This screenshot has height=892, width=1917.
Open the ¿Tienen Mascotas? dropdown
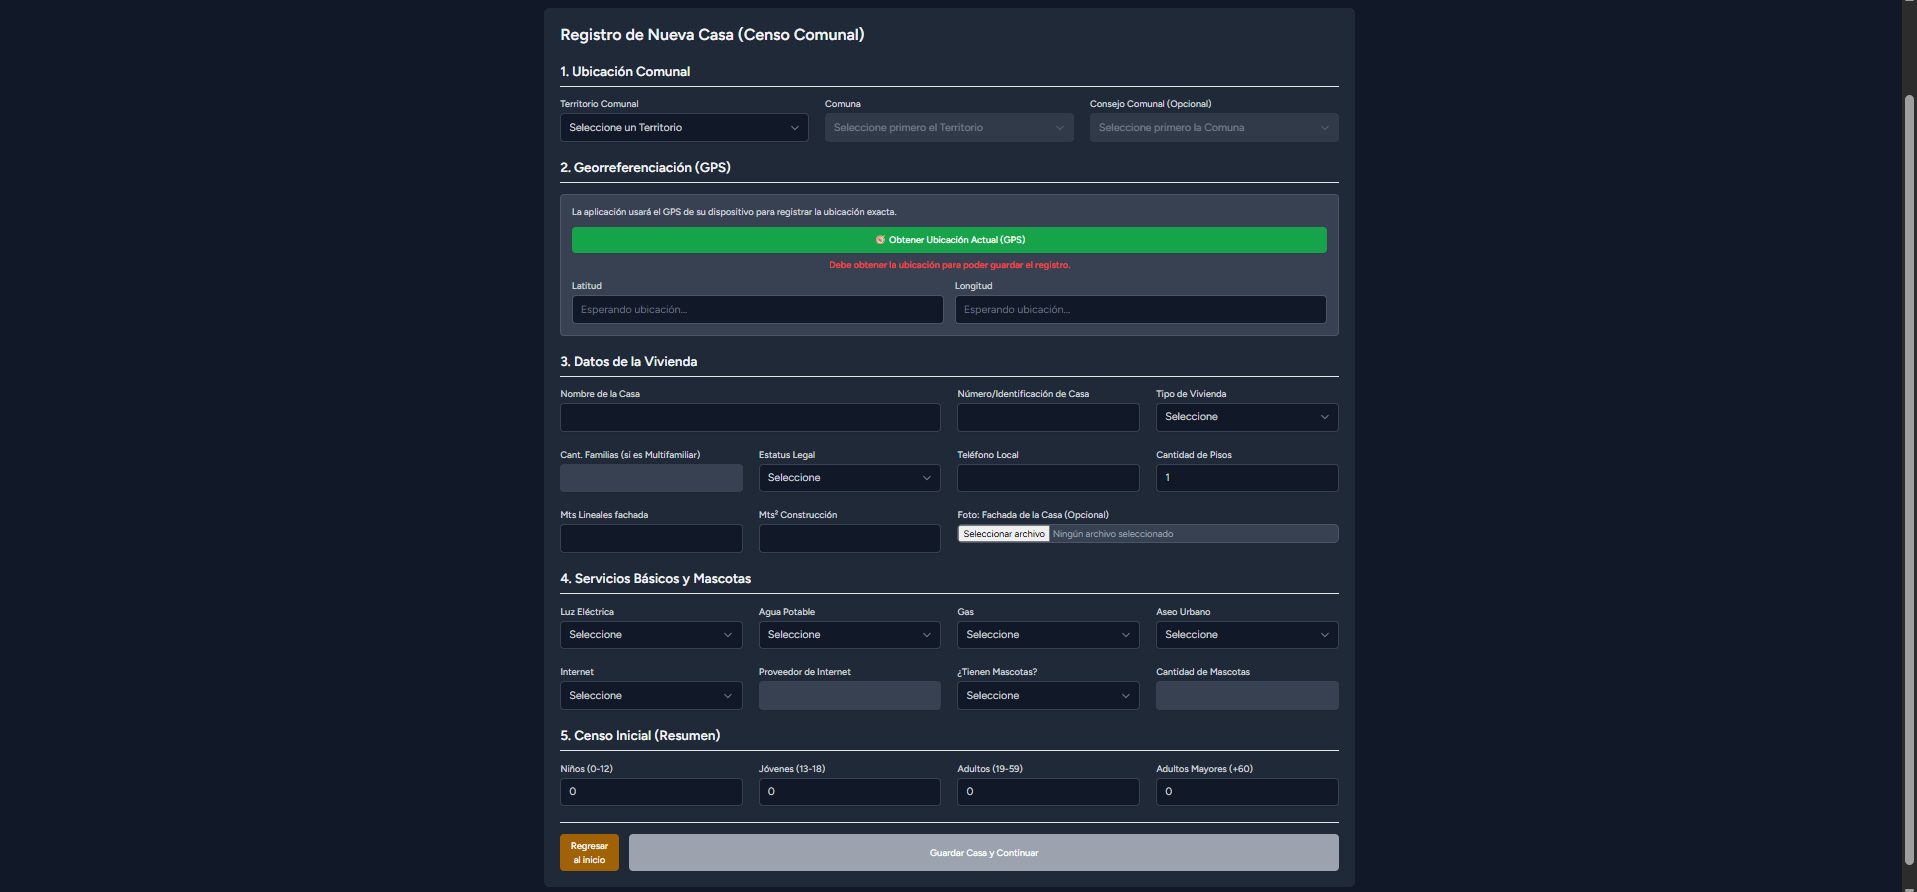pos(1048,696)
